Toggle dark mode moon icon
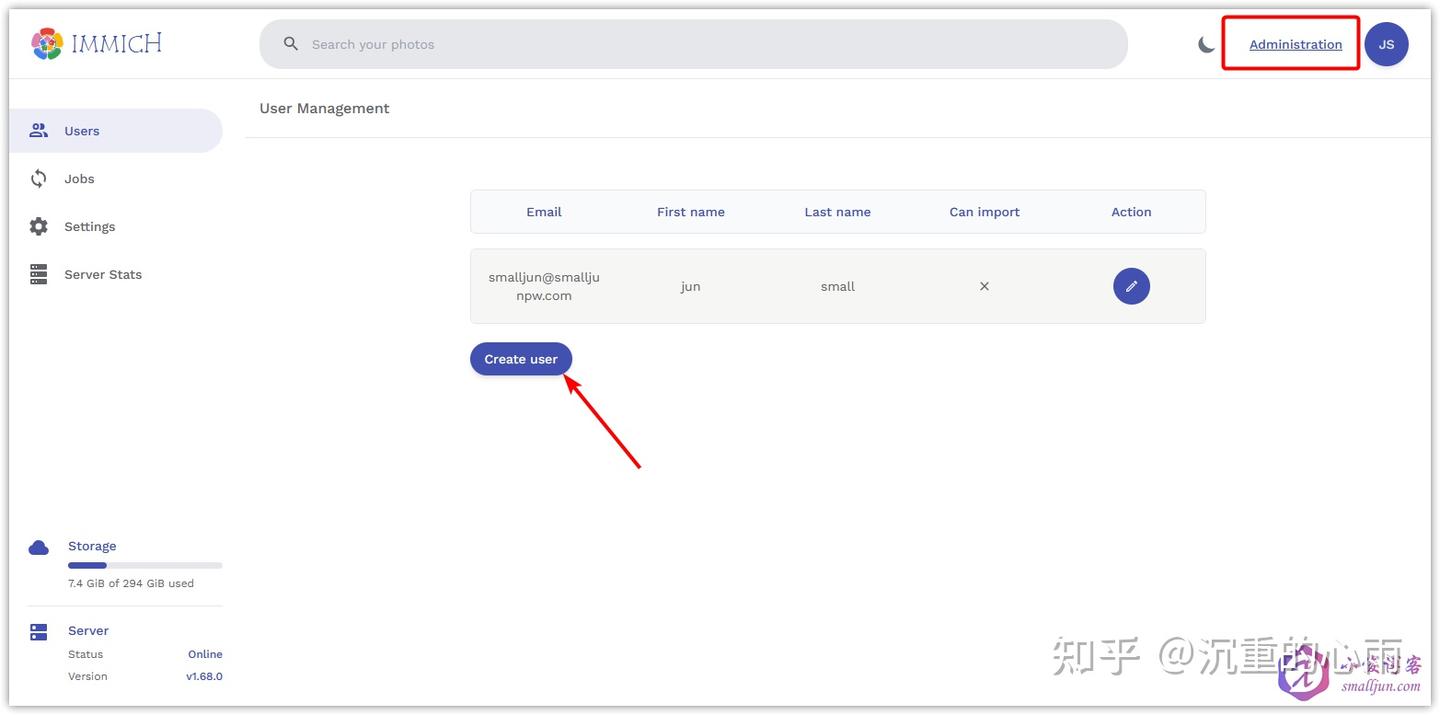Viewport: 1440px width, 715px height. [x=1207, y=44]
